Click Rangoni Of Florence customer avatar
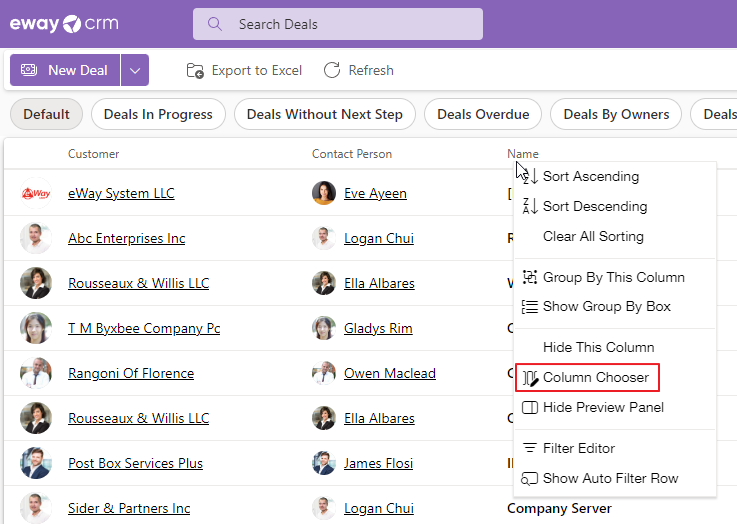 [x=36, y=373]
